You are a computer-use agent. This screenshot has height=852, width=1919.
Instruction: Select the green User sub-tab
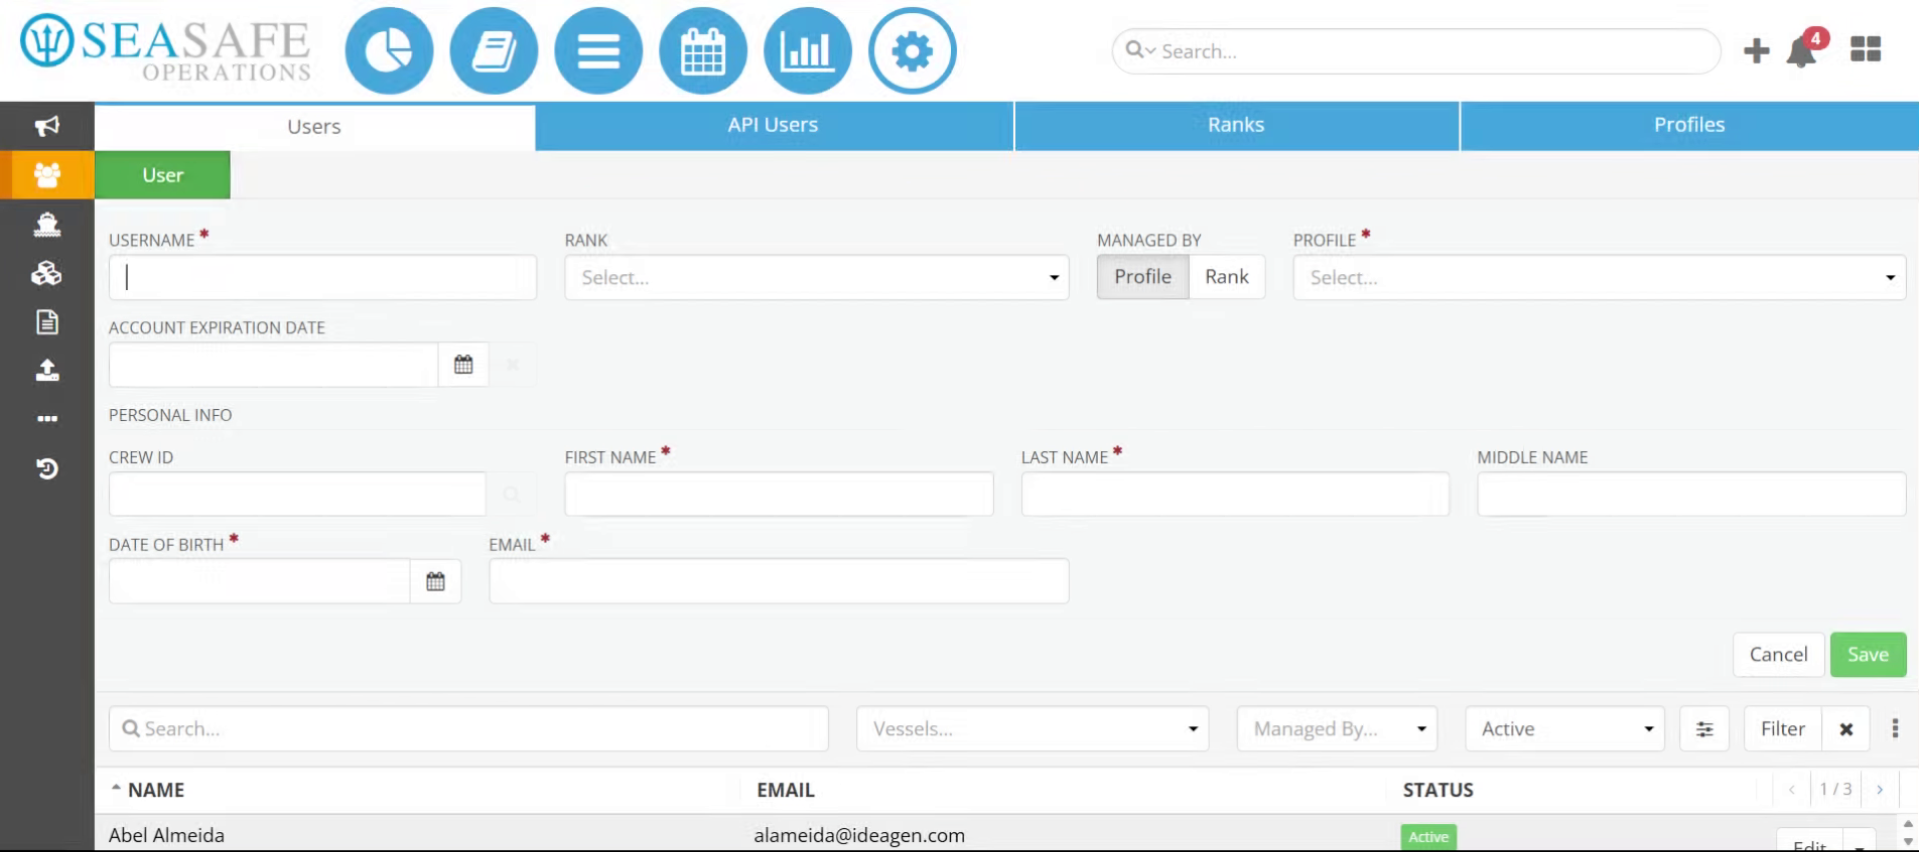(x=163, y=175)
